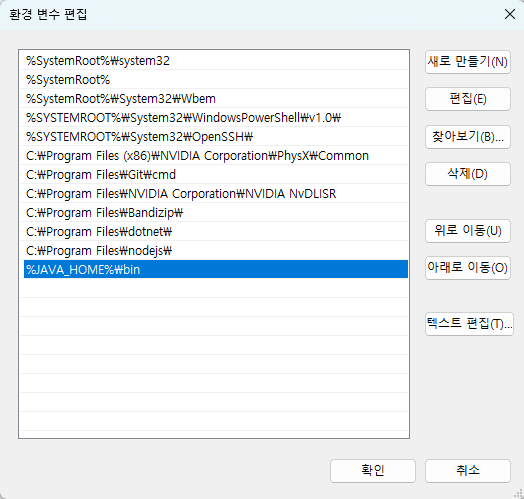Image resolution: width=524 pixels, height=499 pixels.
Task: Click the 새로 만들기(N) button
Action: tap(468, 62)
